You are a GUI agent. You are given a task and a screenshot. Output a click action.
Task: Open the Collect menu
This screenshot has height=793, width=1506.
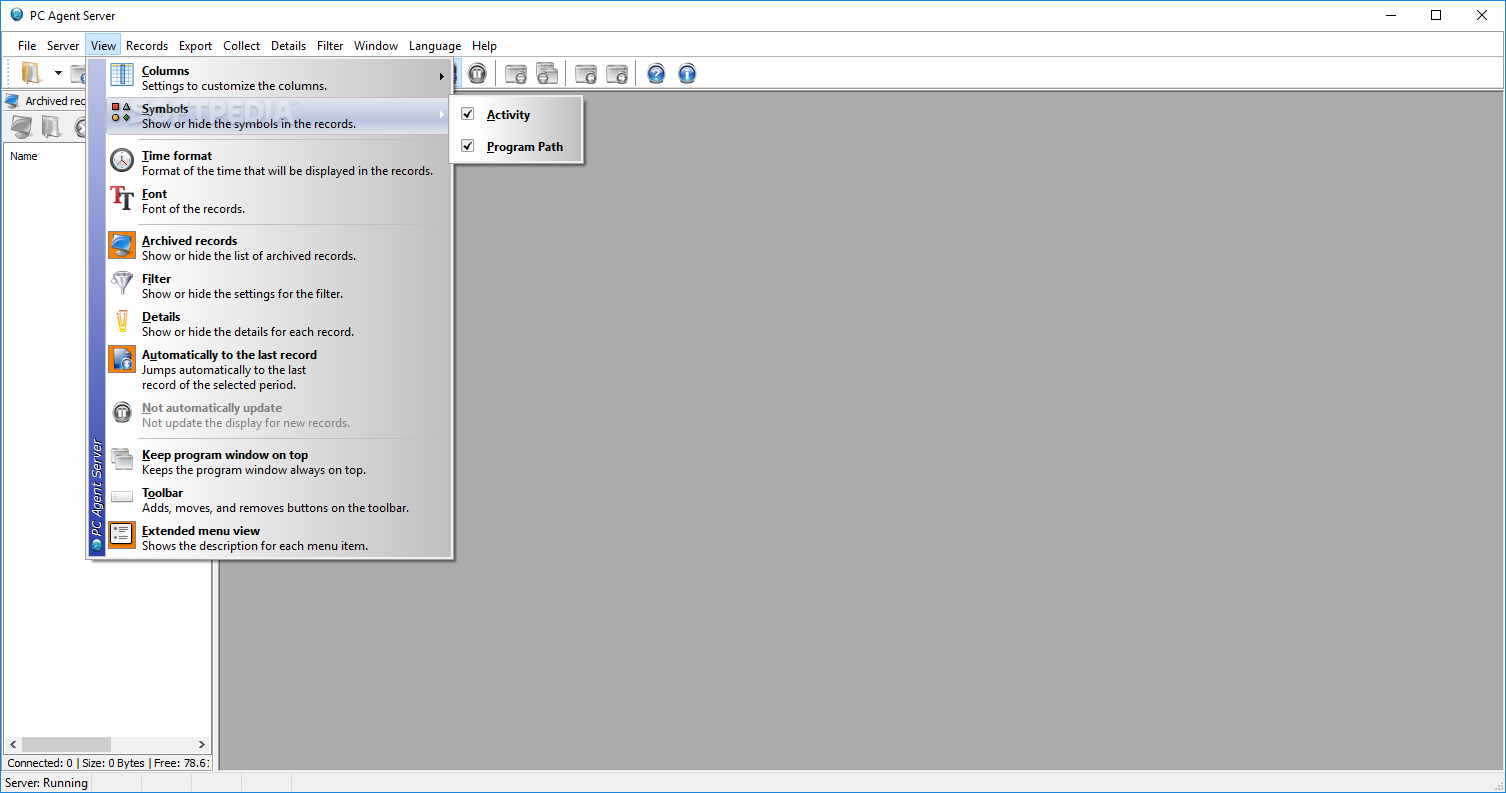242,46
